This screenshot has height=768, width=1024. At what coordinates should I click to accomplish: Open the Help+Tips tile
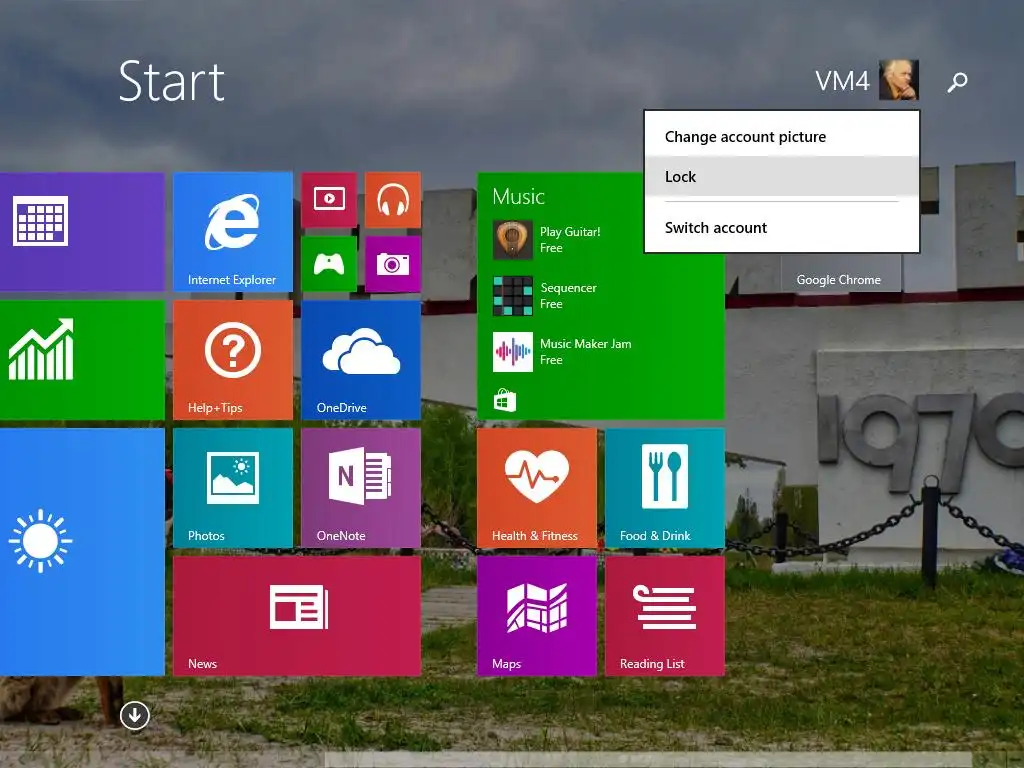tap(232, 360)
